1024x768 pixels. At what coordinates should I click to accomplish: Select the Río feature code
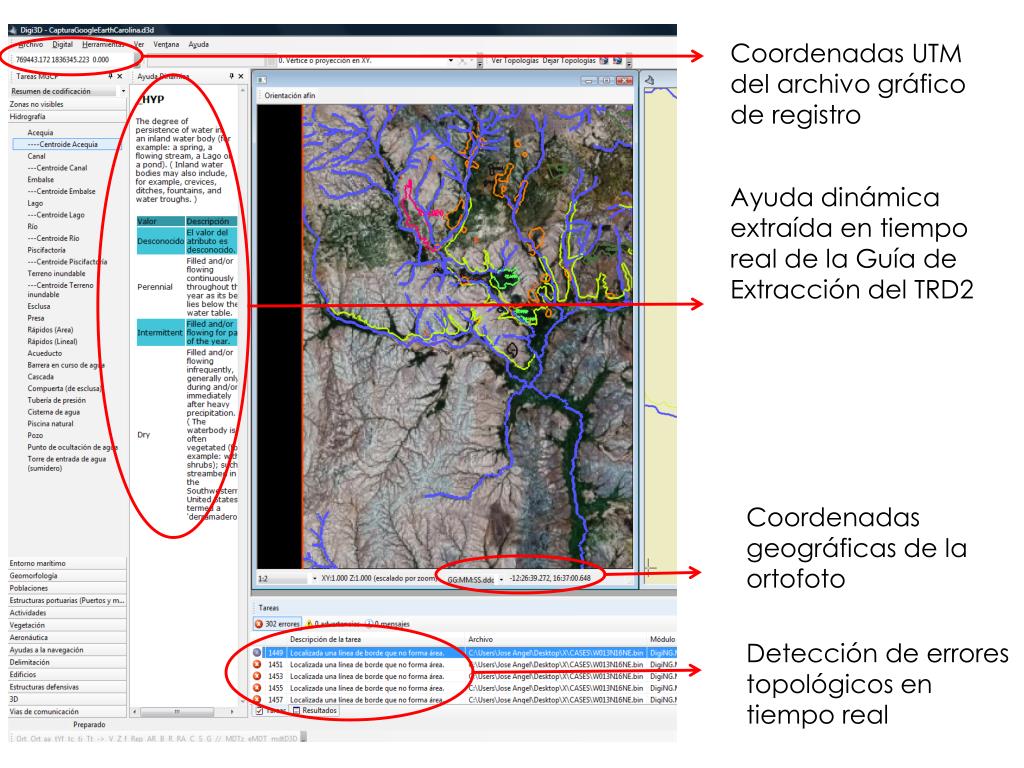[x=33, y=227]
